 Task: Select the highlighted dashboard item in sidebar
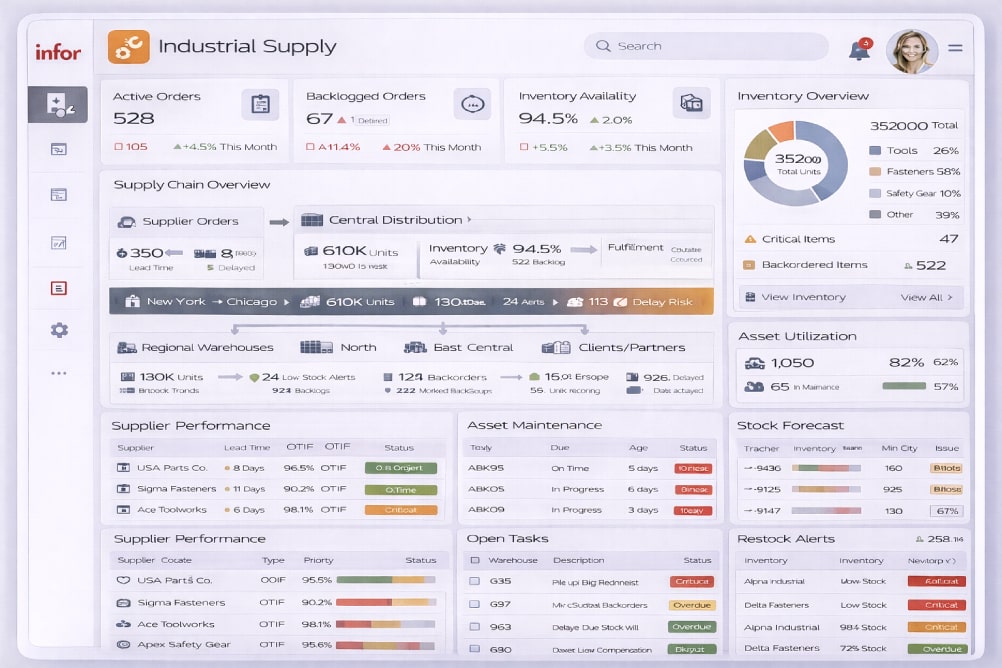[58, 104]
